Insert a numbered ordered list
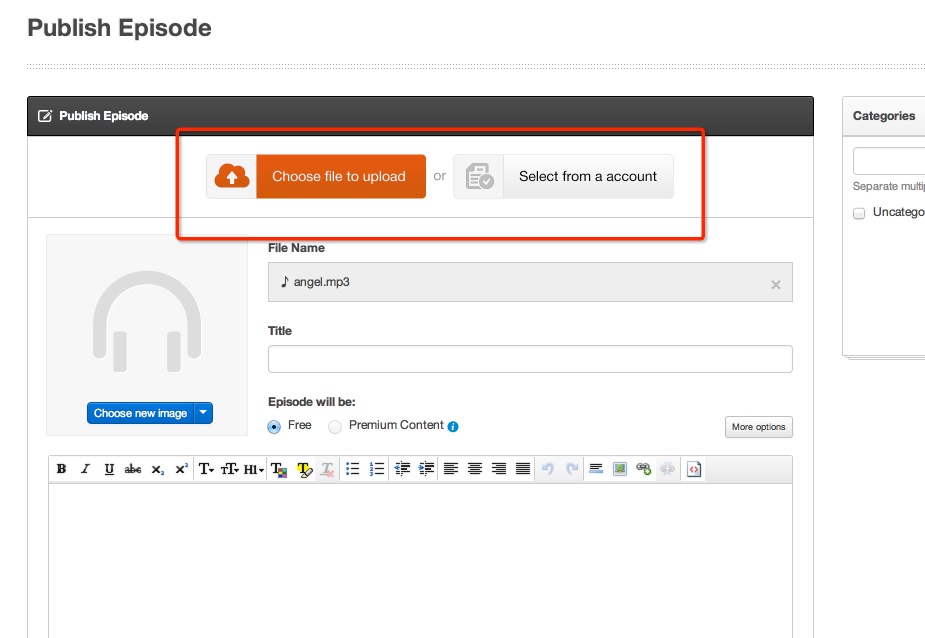Screen dimensions: 925x638 (377, 469)
